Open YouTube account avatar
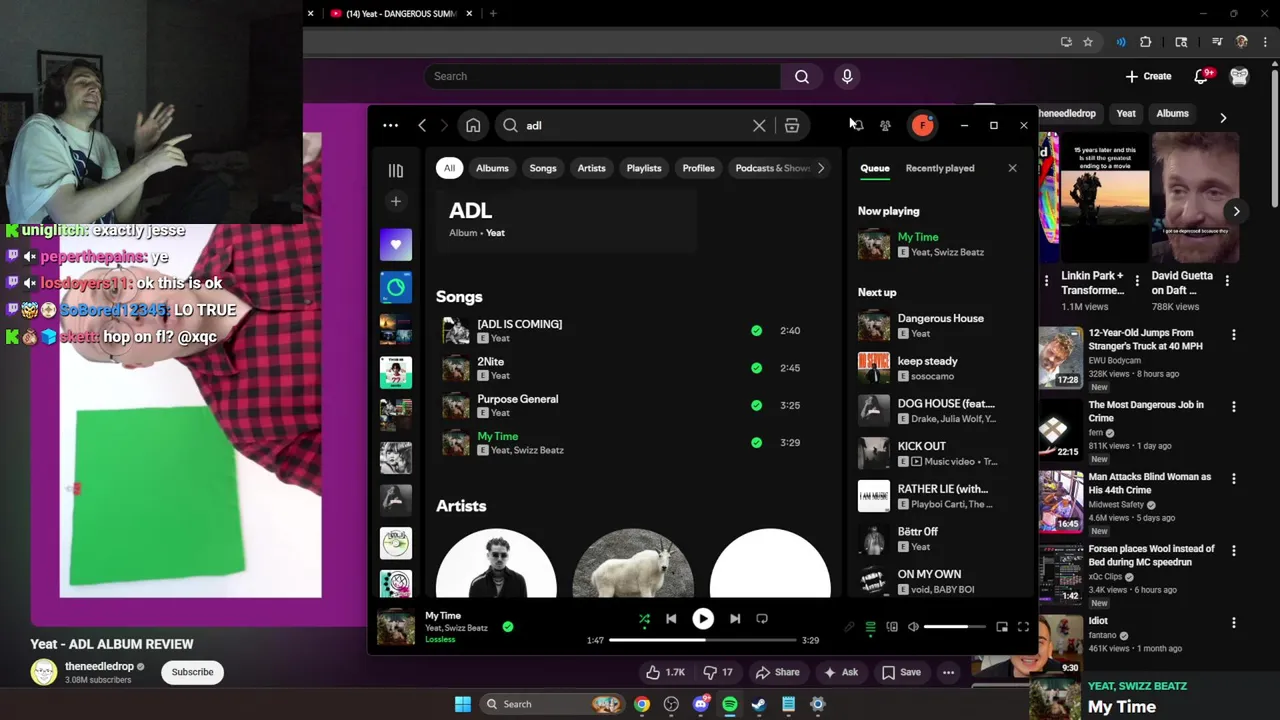The image size is (1280, 720). tap(1239, 76)
